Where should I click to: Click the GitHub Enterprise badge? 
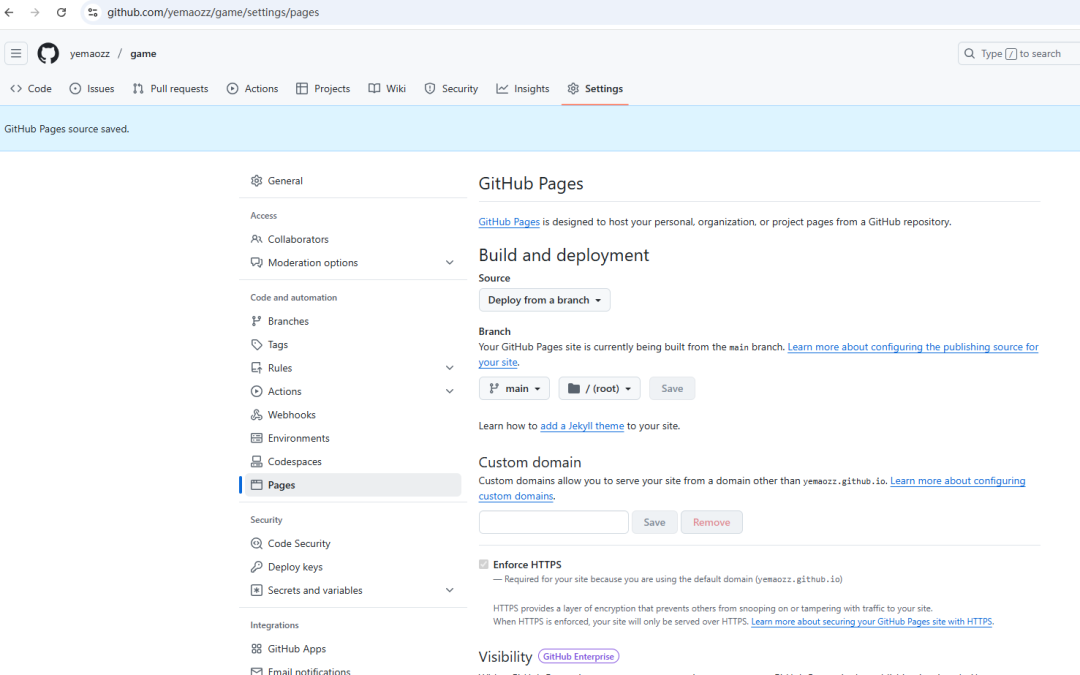tap(579, 656)
